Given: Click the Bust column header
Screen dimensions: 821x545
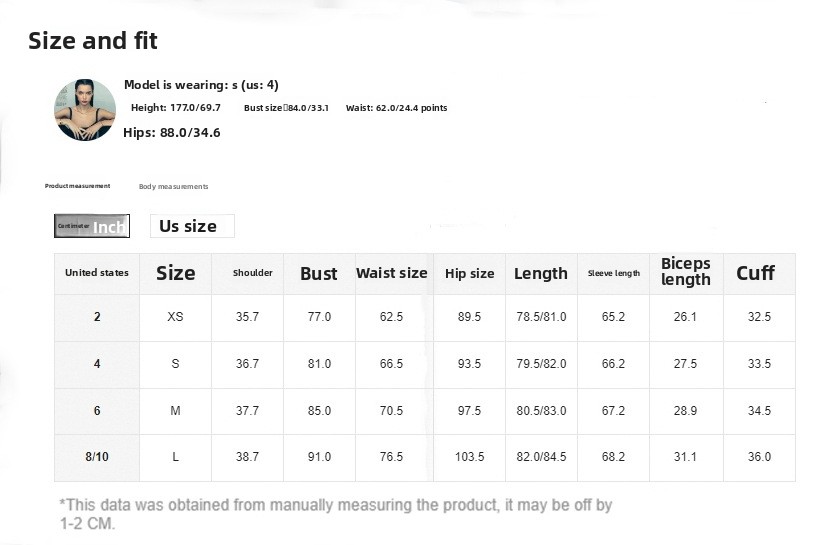Looking at the screenshot, I should click(x=319, y=273).
